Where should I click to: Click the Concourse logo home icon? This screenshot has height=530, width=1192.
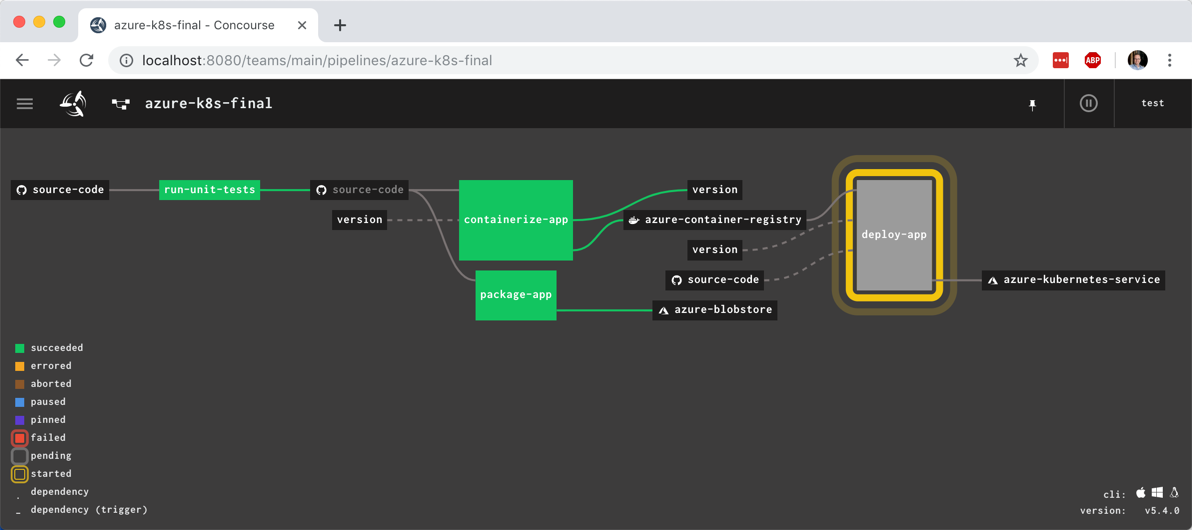[73, 104]
